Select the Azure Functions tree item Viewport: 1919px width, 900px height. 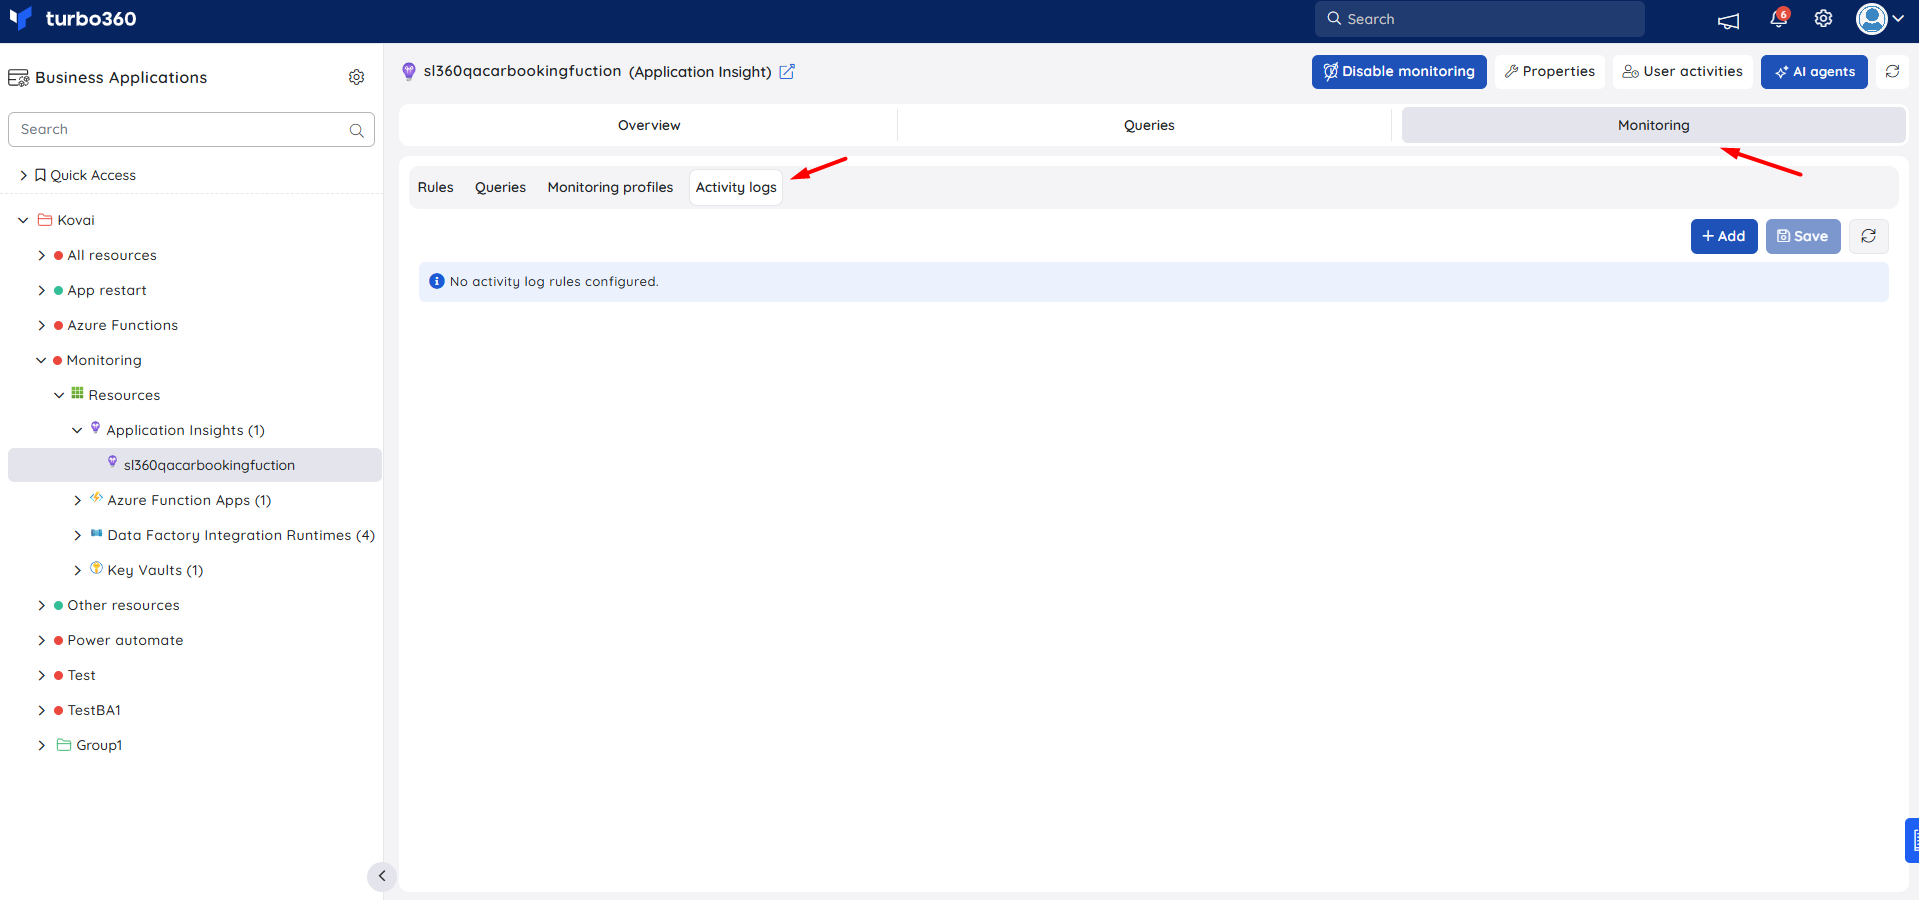(x=122, y=326)
